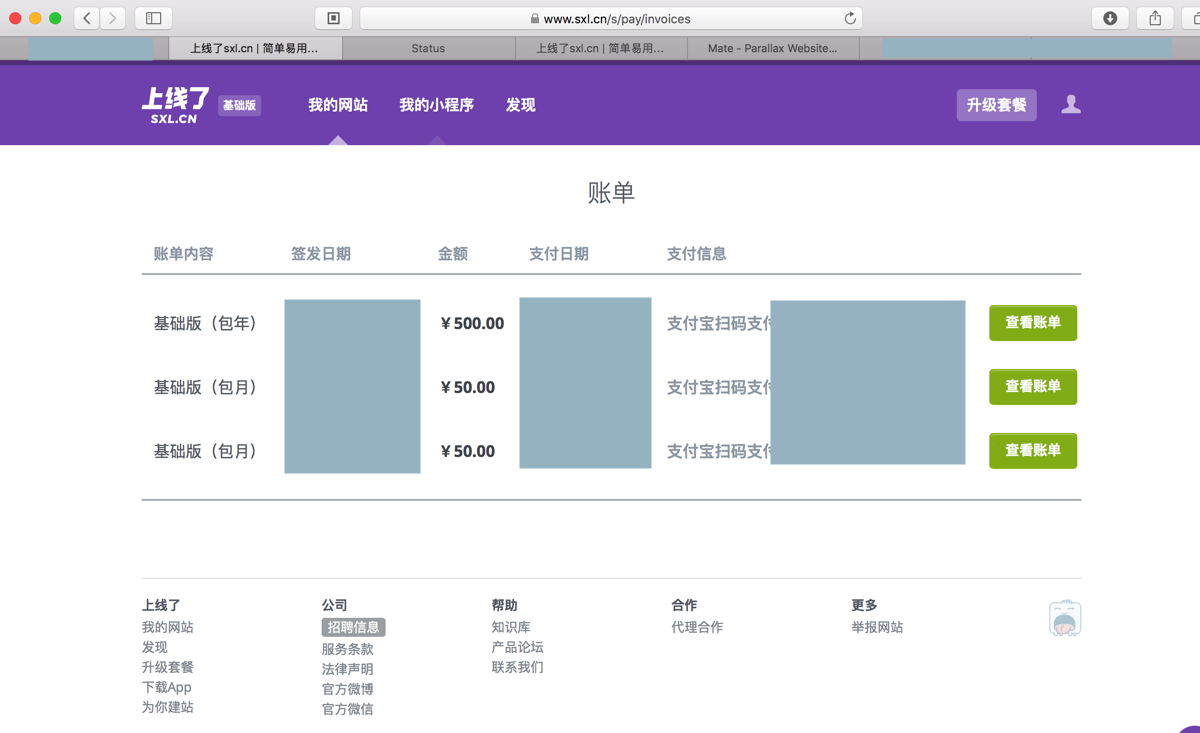1200x733 pixels.
Task: Open footer link 下载App
Action: pos(167,687)
